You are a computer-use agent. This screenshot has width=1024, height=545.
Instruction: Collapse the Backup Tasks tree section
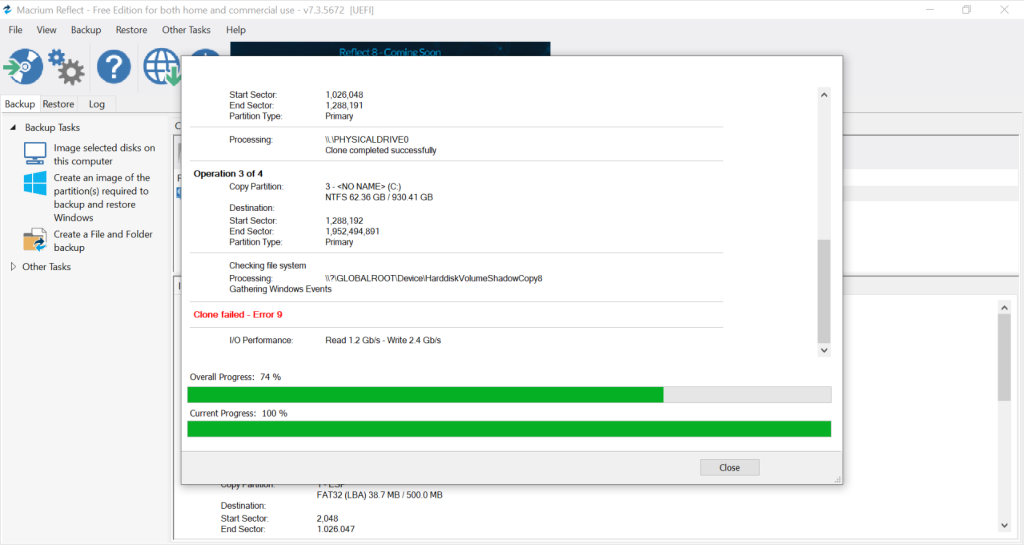[x=14, y=128]
